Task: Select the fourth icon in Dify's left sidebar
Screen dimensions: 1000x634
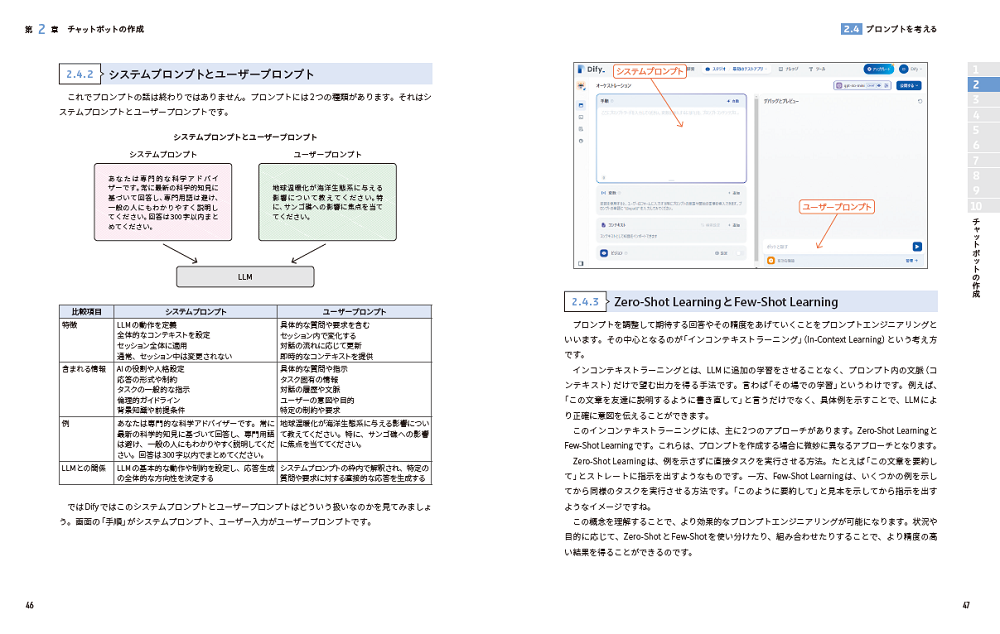Action: (x=580, y=142)
